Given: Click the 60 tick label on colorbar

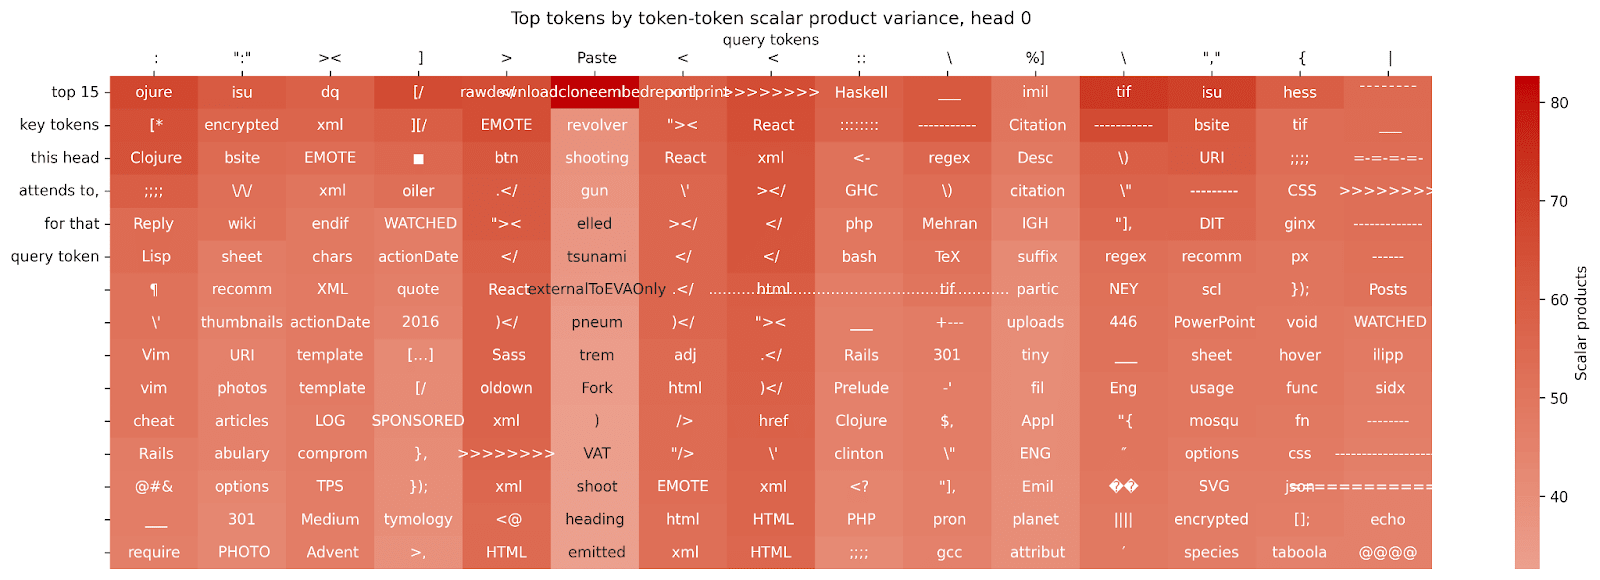Looking at the screenshot, I should coord(1559,299).
